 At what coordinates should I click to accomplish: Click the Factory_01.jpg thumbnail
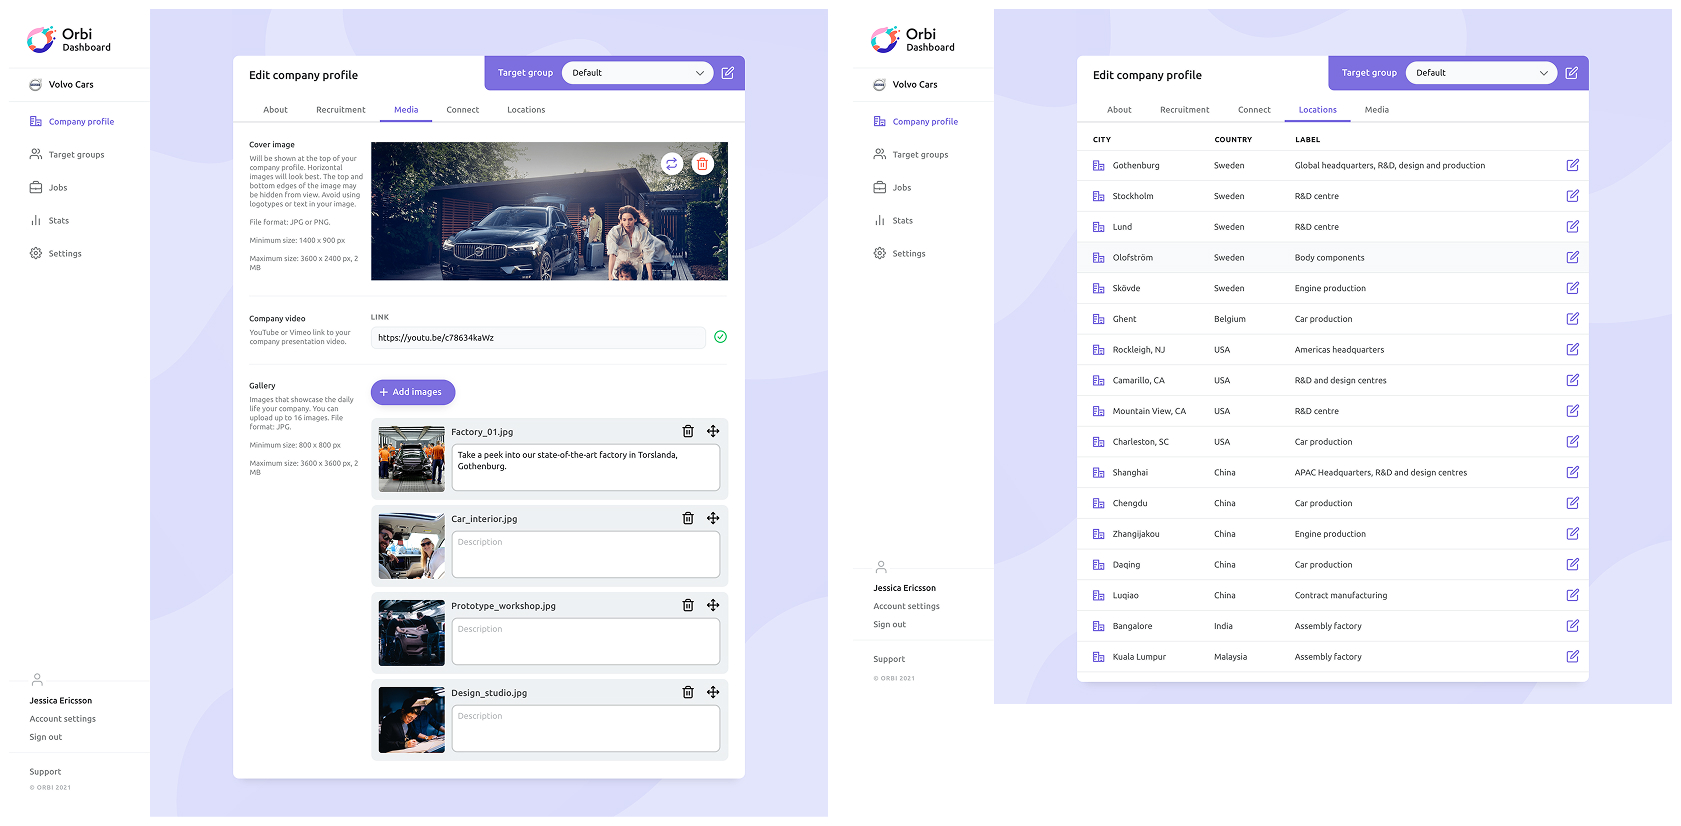tap(412, 459)
